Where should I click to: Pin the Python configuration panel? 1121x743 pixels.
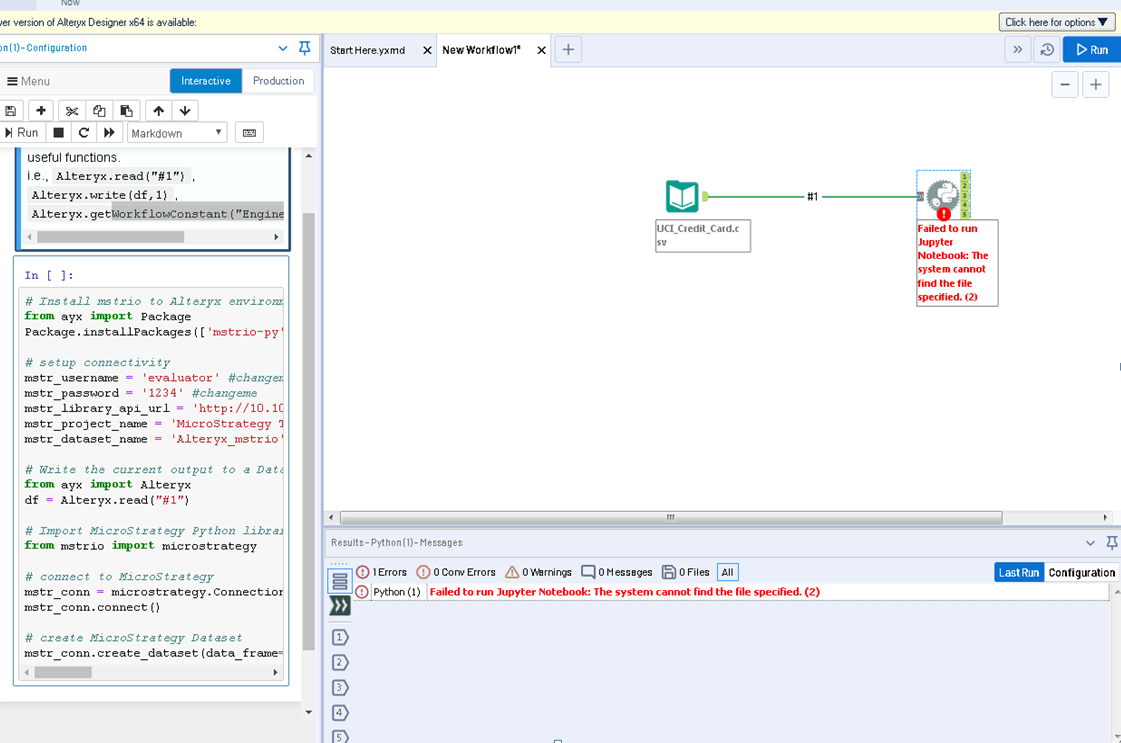[304, 48]
